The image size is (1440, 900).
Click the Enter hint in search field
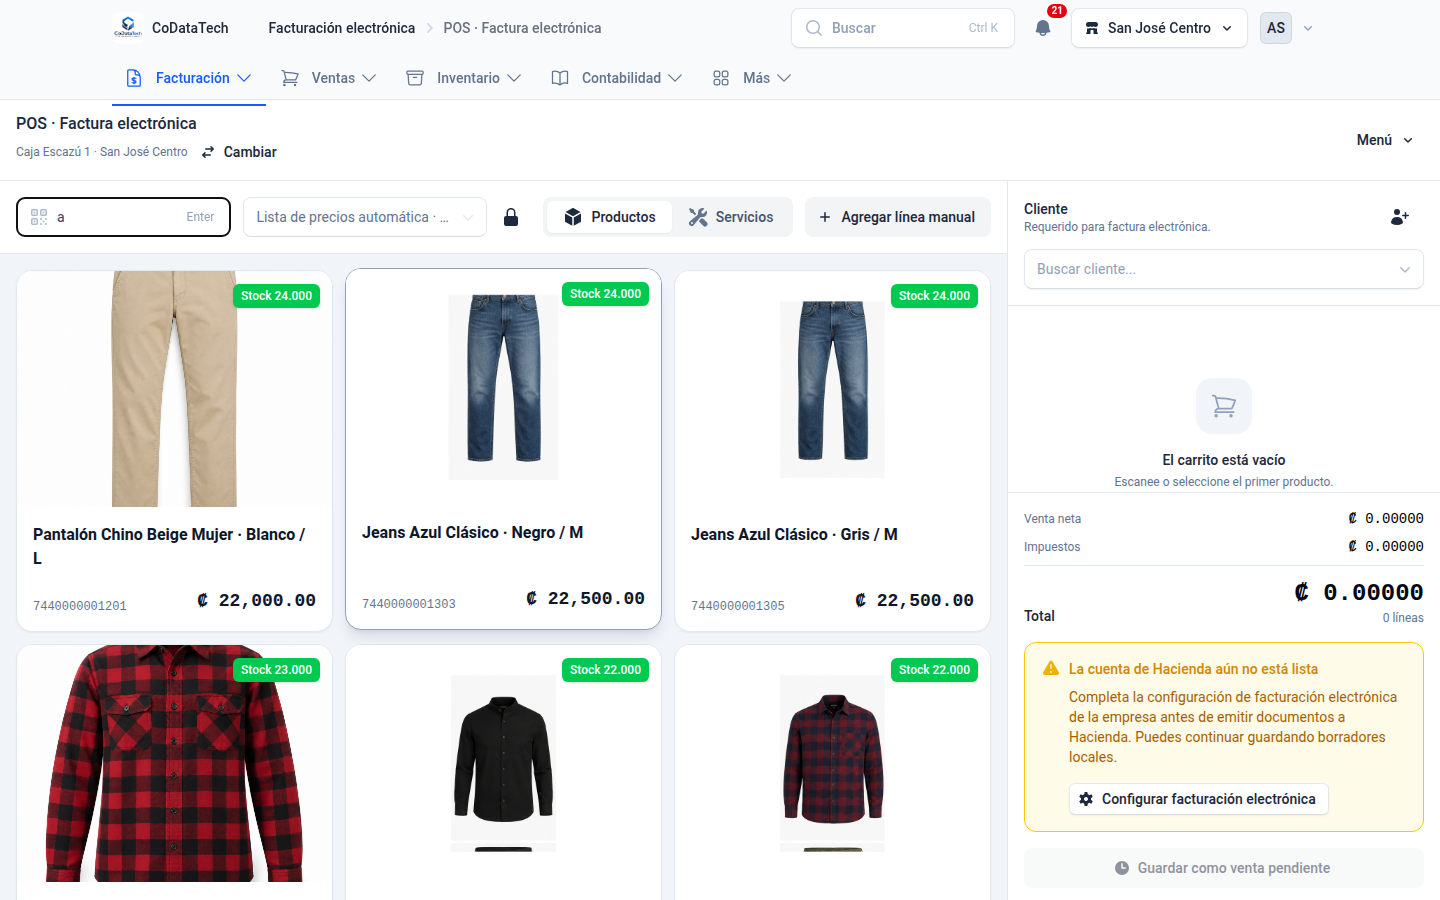[200, 217]
